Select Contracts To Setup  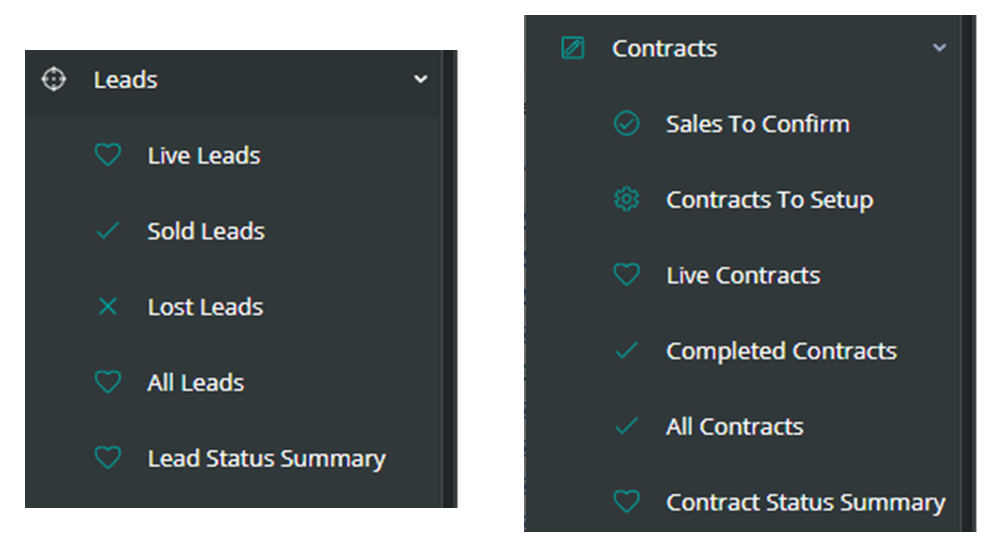tap(769, 200)
